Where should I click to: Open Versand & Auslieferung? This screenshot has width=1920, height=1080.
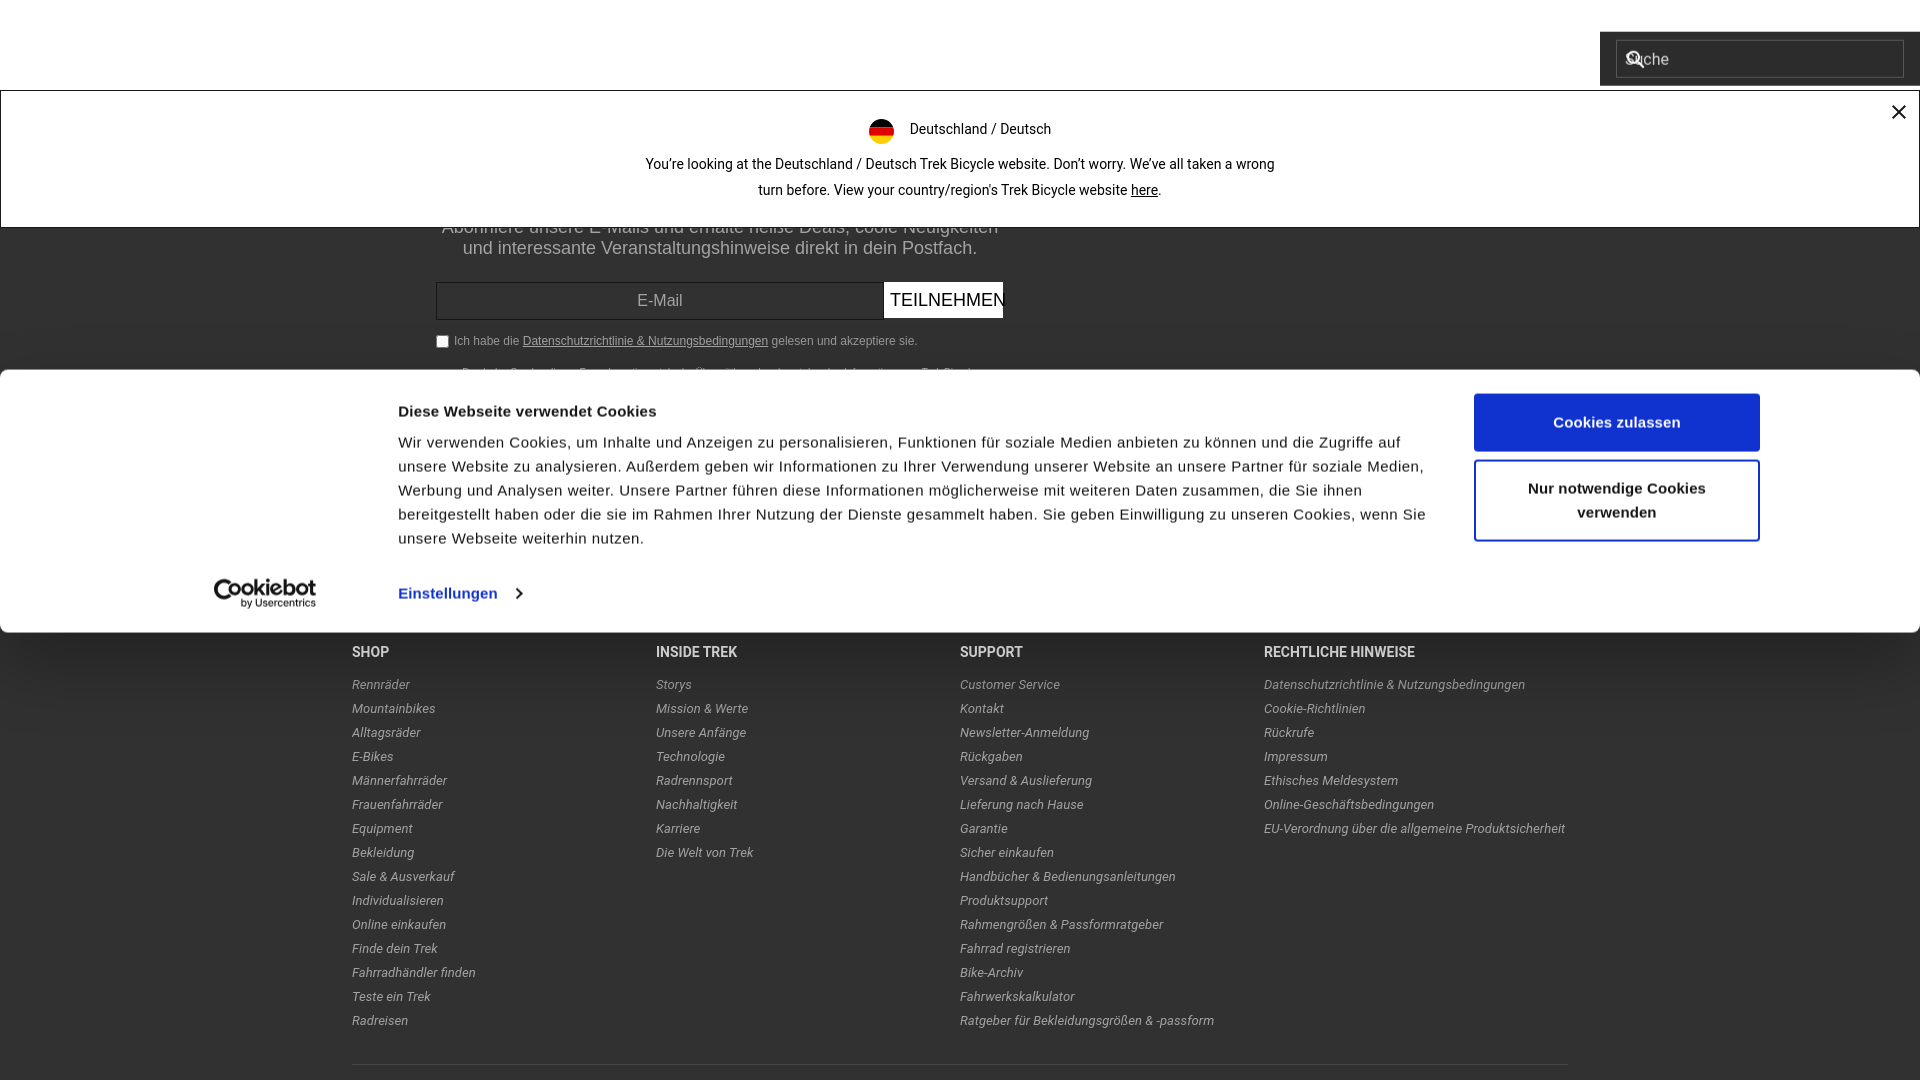click(1025, 781)
